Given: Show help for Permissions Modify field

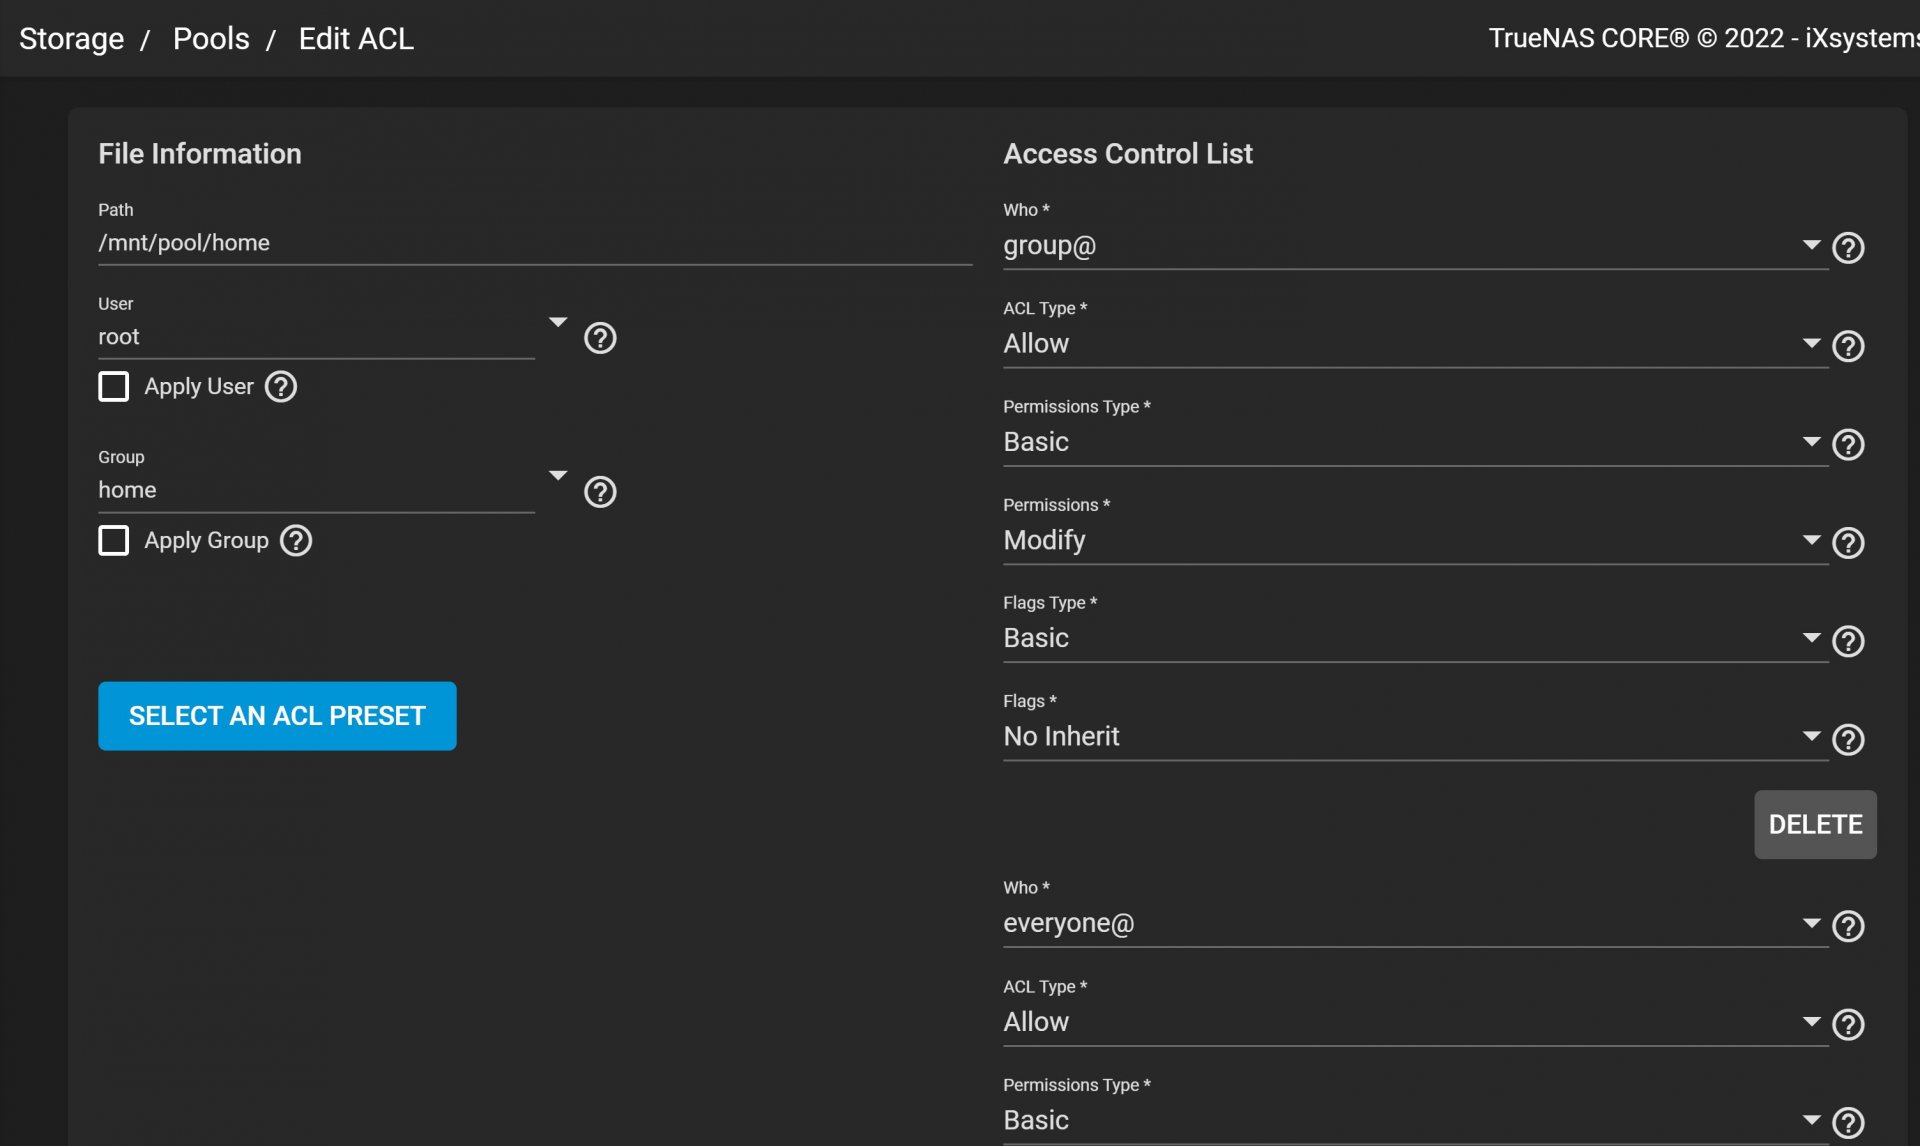Looking at the screenshot, I should pyautogui.click(x=1848, y=542).
